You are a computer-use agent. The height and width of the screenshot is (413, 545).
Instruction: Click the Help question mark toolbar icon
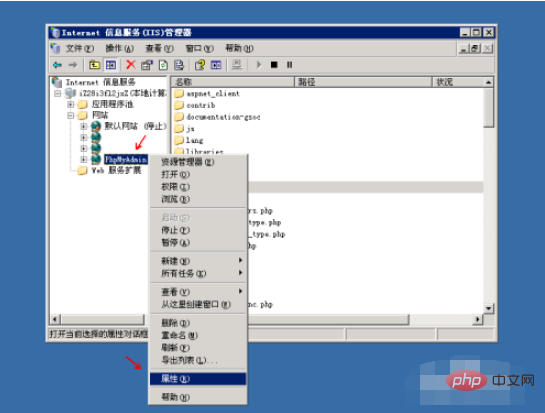coord(200,65)
